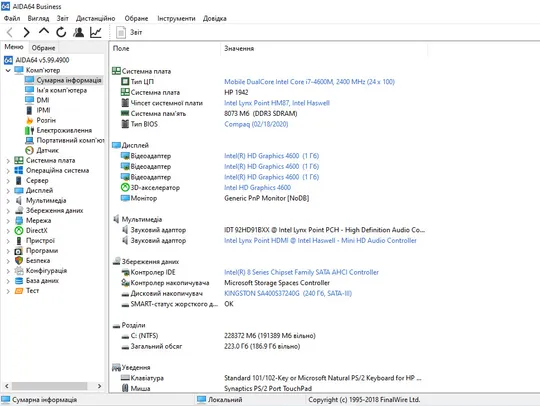Viewport: 540px width, 406px height.
Task: Generate a report with the Звіт toolbar button
Action: tap(129, 32)
